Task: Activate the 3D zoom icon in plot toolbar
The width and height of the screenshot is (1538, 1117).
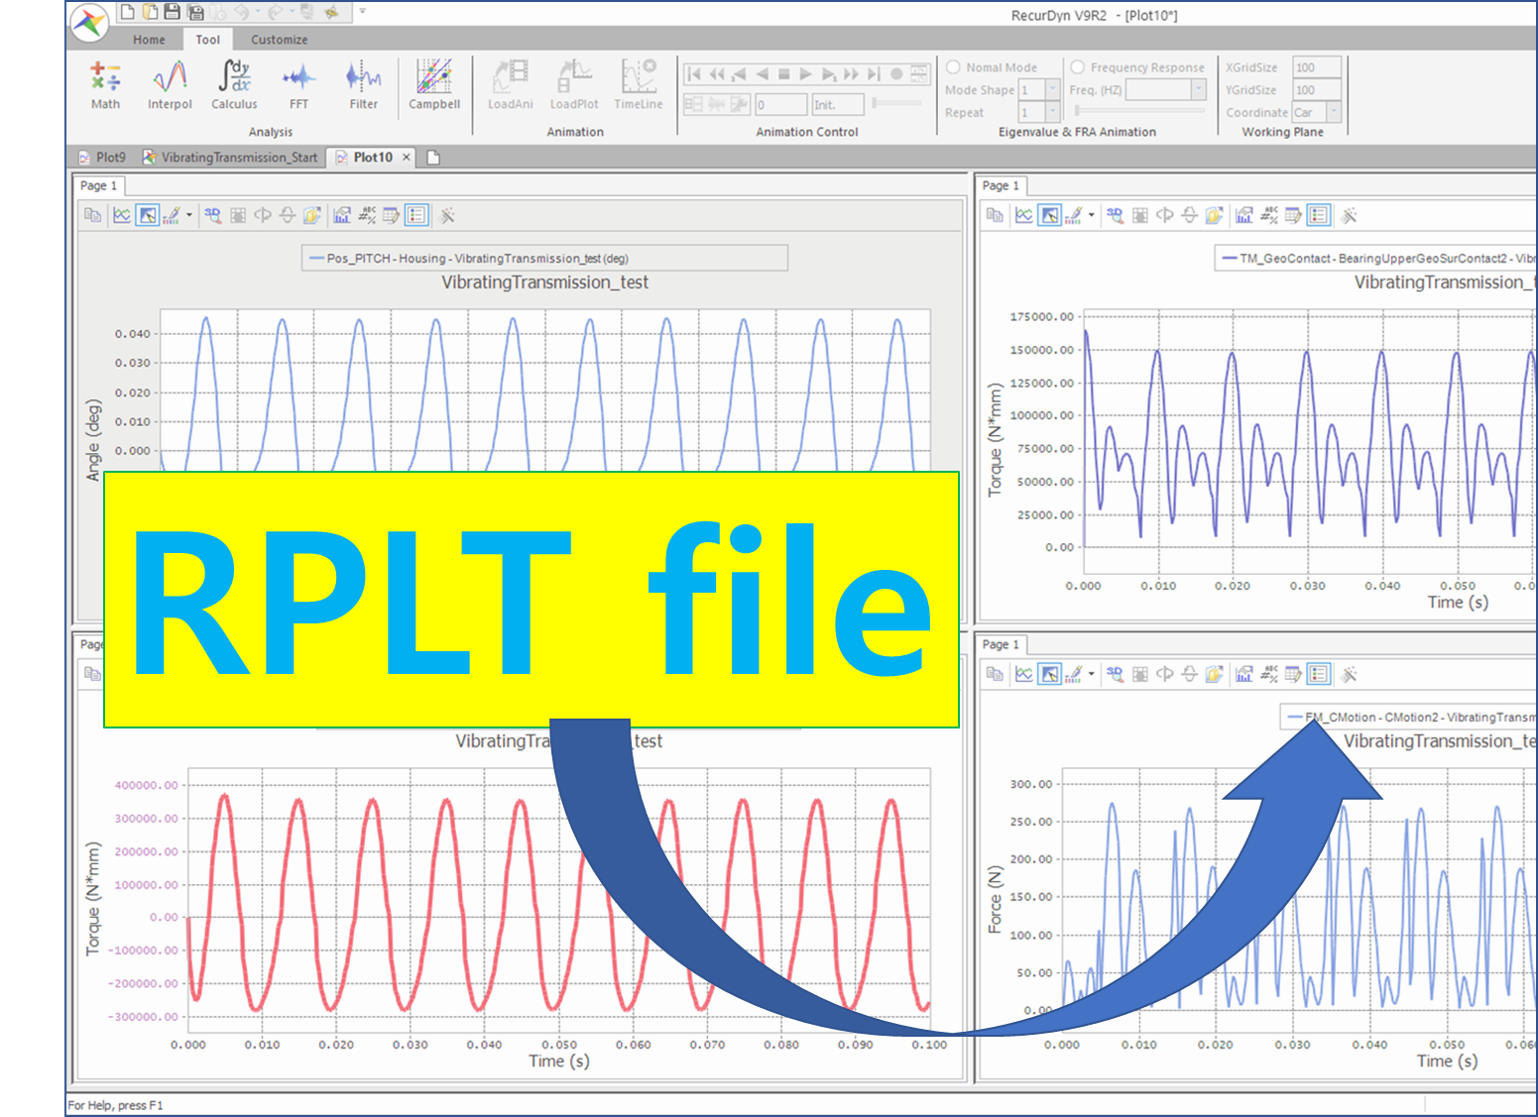Action: tap(213, 214)
